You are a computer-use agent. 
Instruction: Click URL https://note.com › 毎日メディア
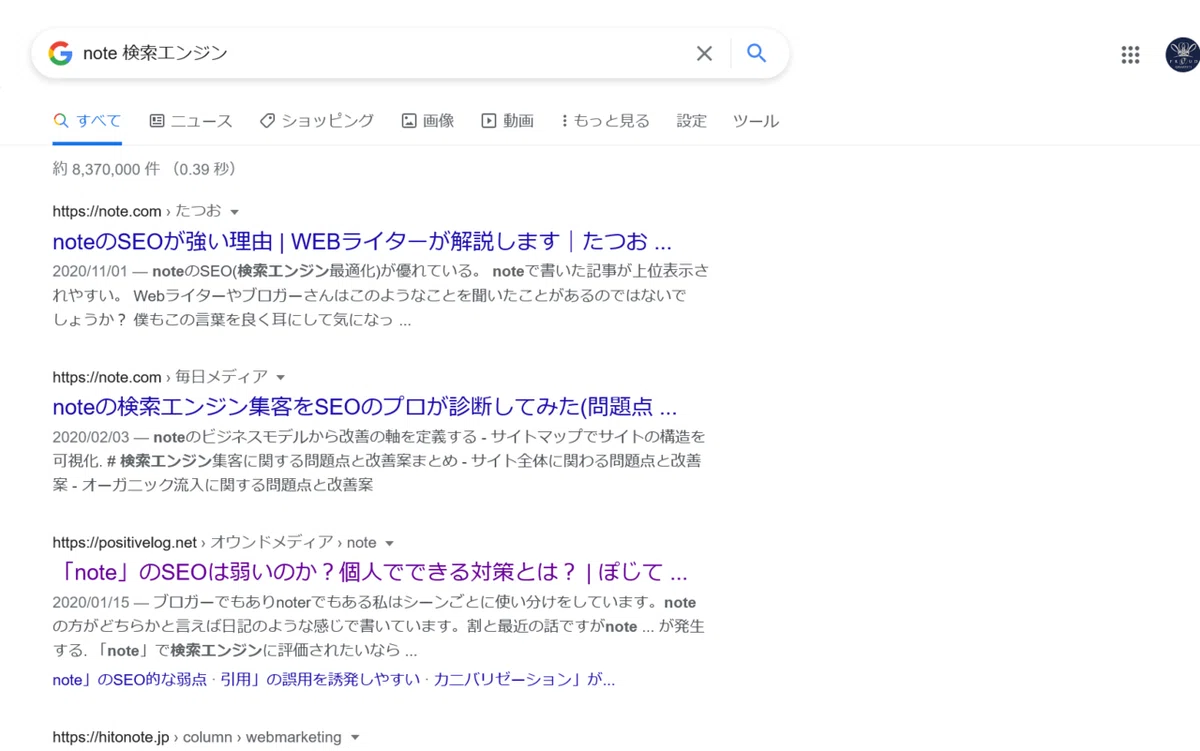[160, 377]
